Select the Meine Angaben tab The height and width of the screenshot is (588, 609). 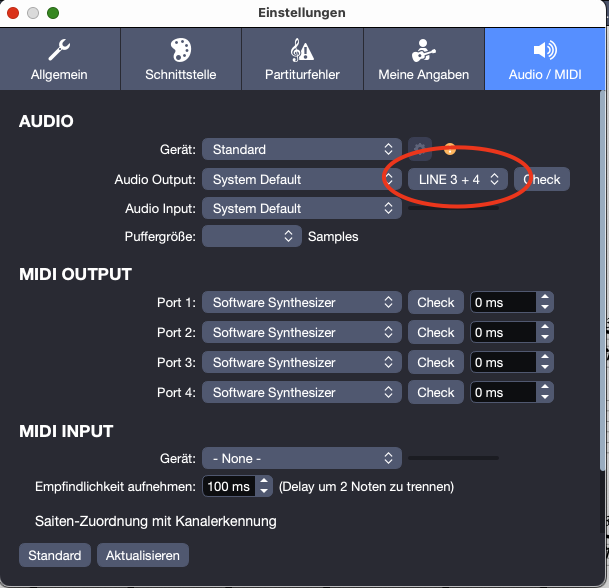(424, 60)
